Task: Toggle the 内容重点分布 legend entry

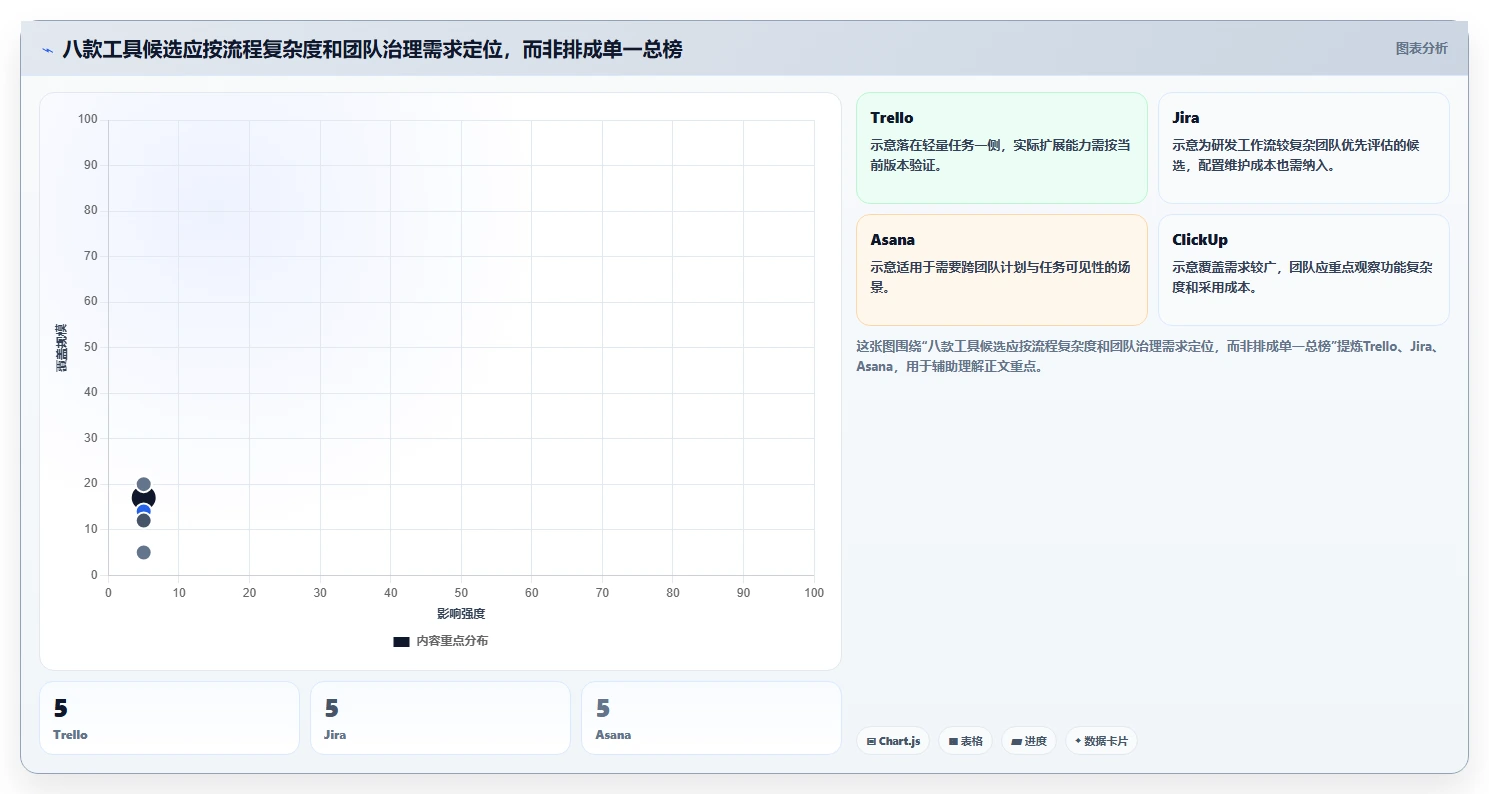Action: 441,641
